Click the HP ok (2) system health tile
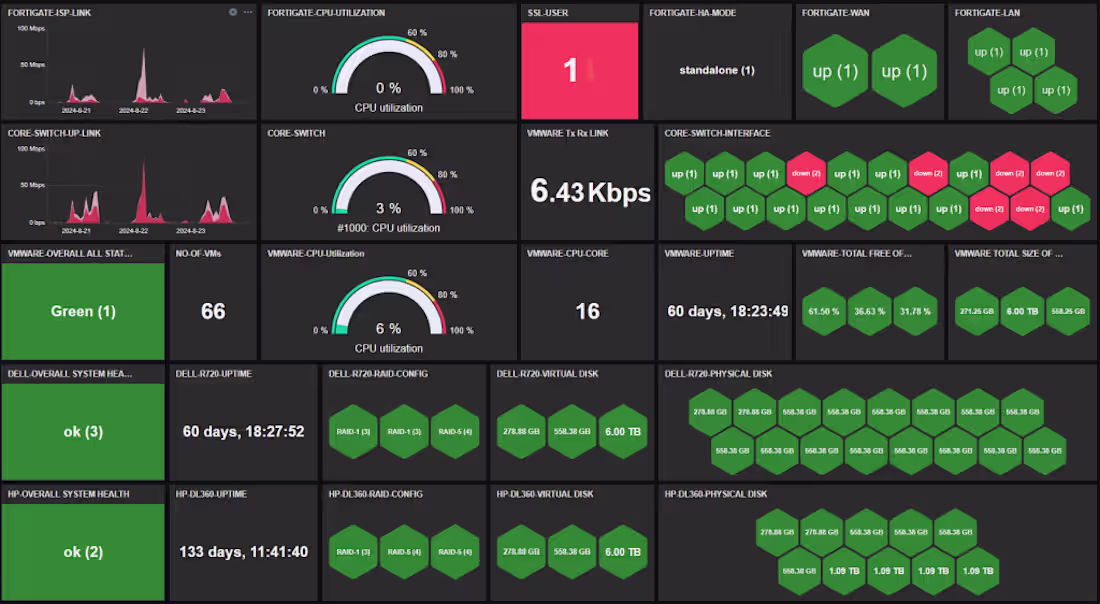 pos(83,552)
